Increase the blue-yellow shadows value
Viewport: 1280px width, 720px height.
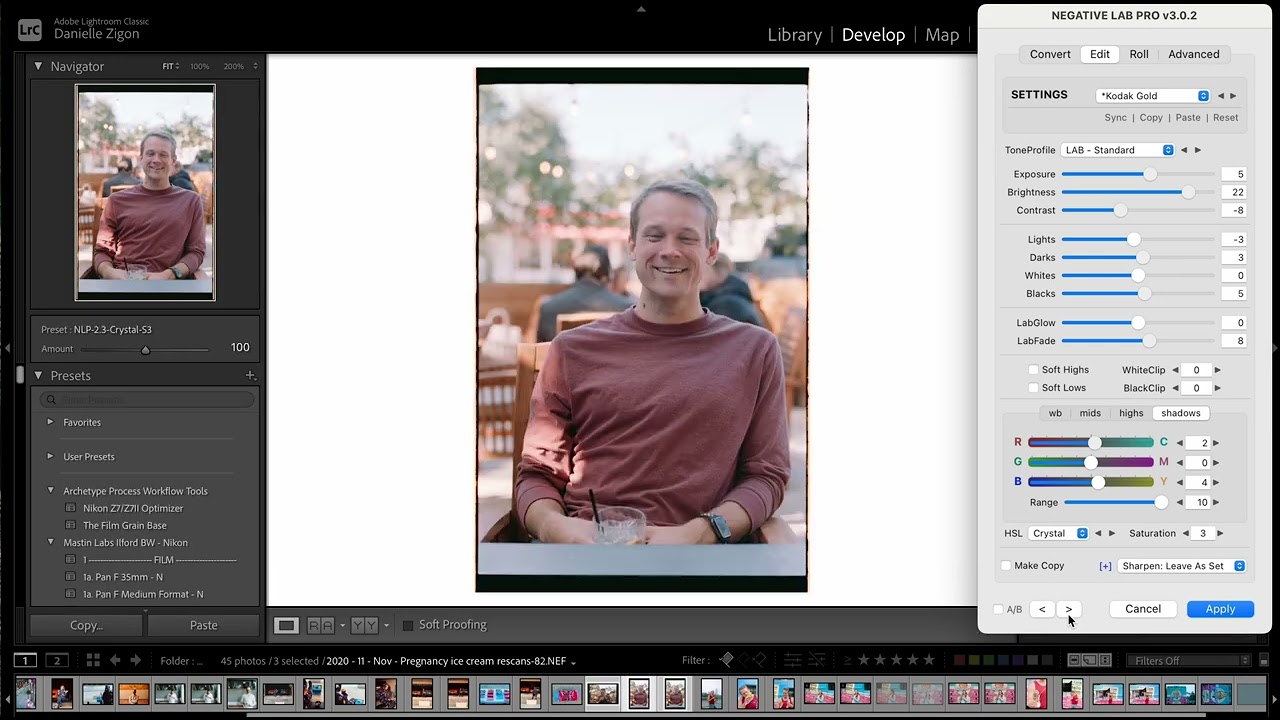1216,483
